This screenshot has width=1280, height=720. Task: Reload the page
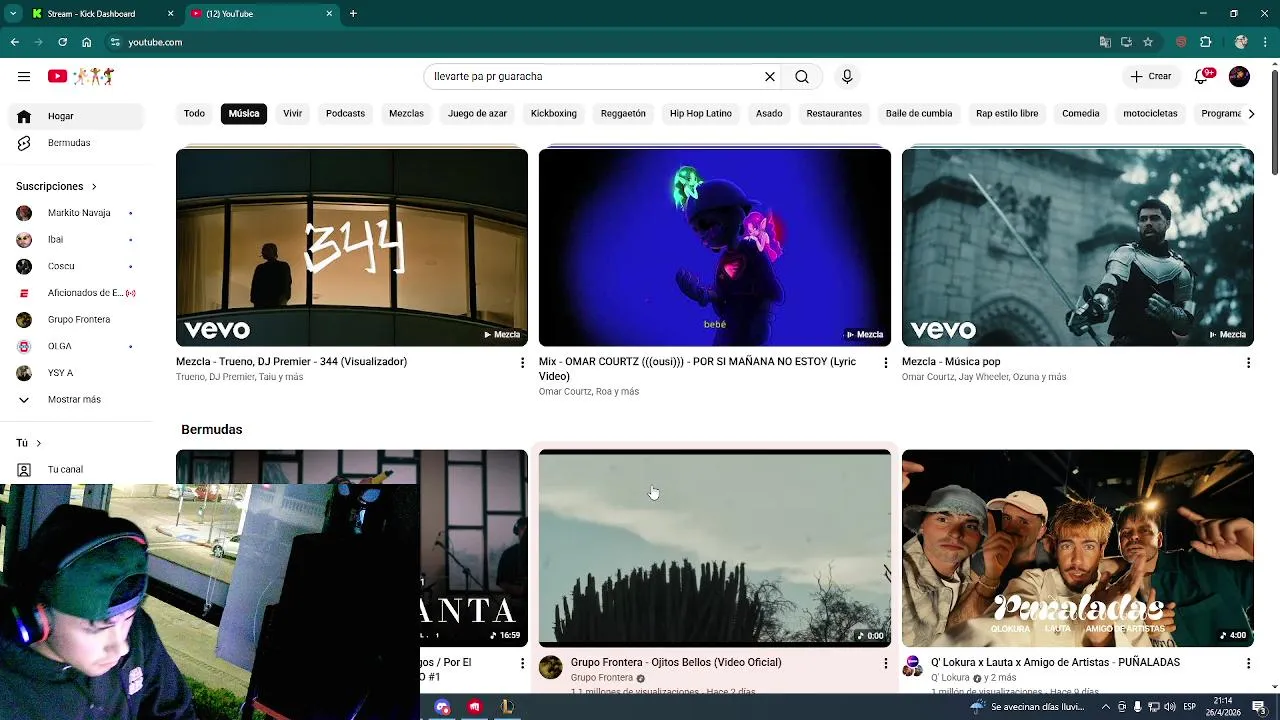coord(62,42)
